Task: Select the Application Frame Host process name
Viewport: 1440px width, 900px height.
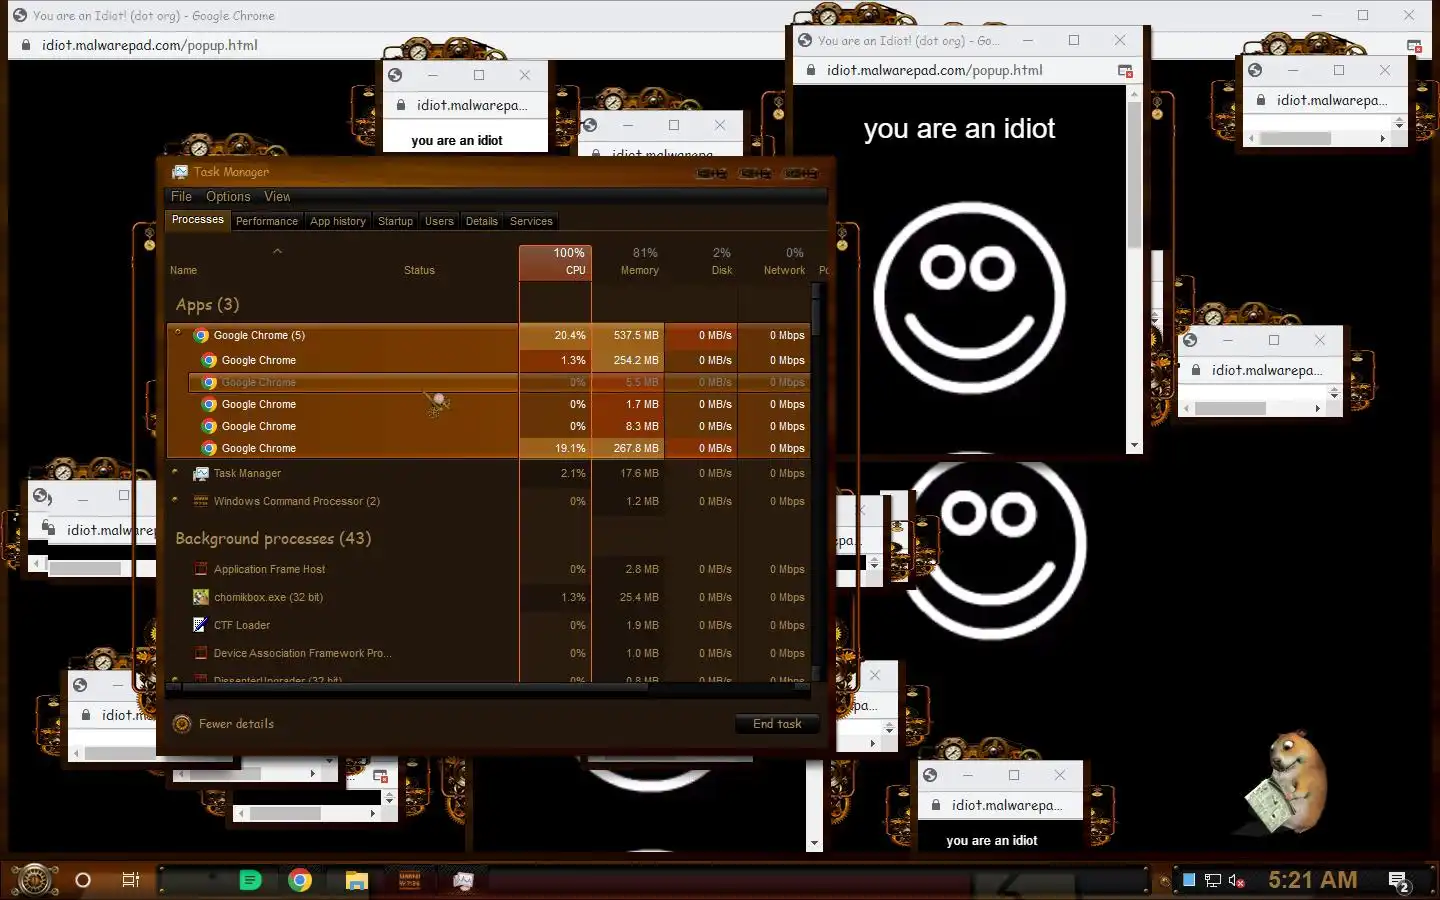Action: (269, 569)
